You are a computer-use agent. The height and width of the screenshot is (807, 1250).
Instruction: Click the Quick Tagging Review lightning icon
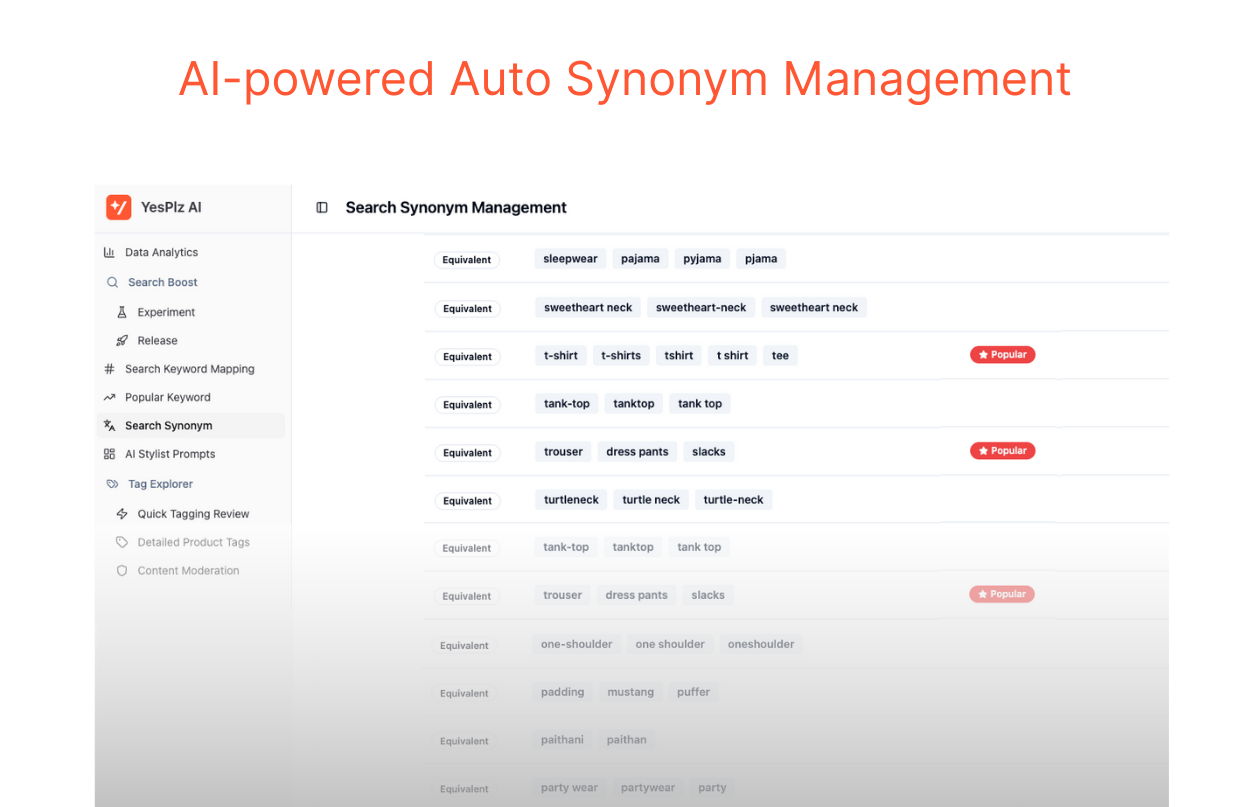click(122, 514)
